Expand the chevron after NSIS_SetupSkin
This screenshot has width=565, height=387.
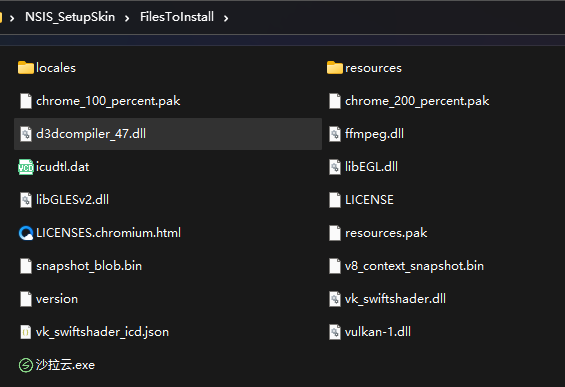coord(127,18)
